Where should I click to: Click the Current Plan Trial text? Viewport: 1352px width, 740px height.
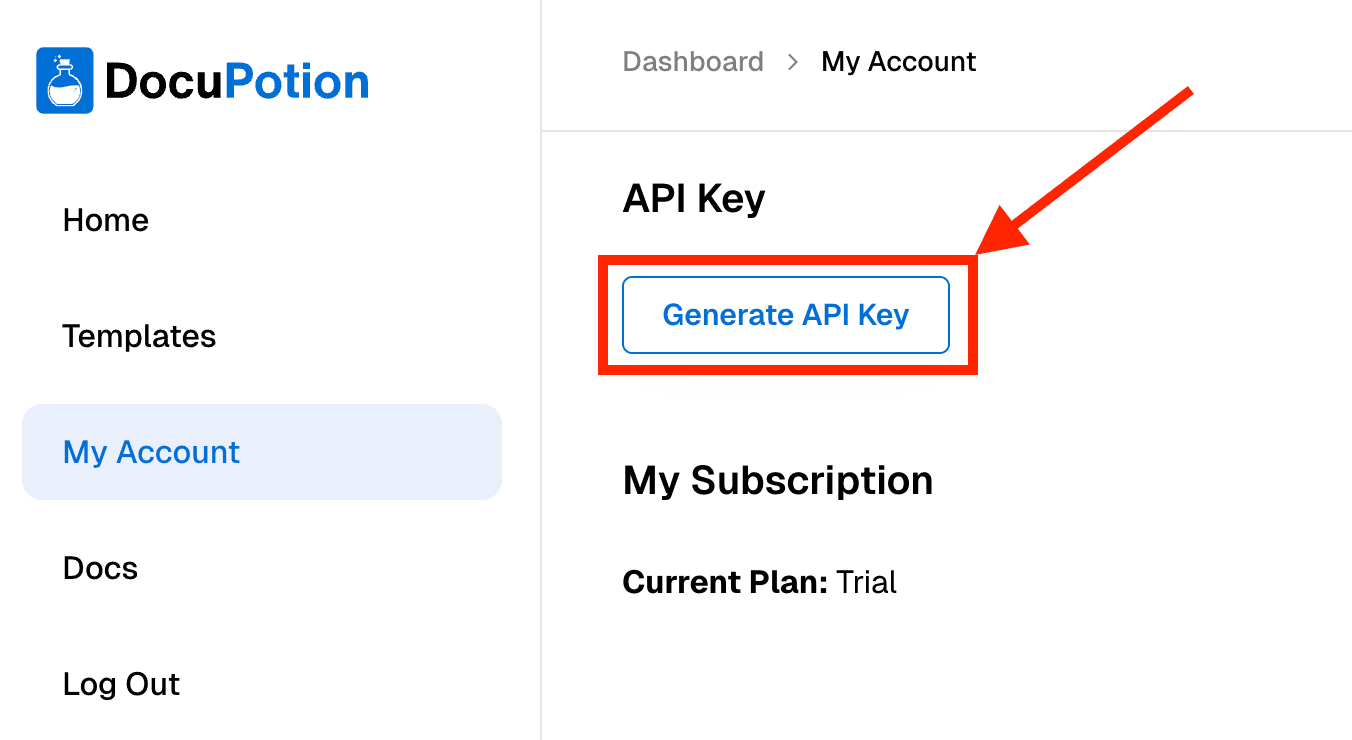(x=760, y=582)
